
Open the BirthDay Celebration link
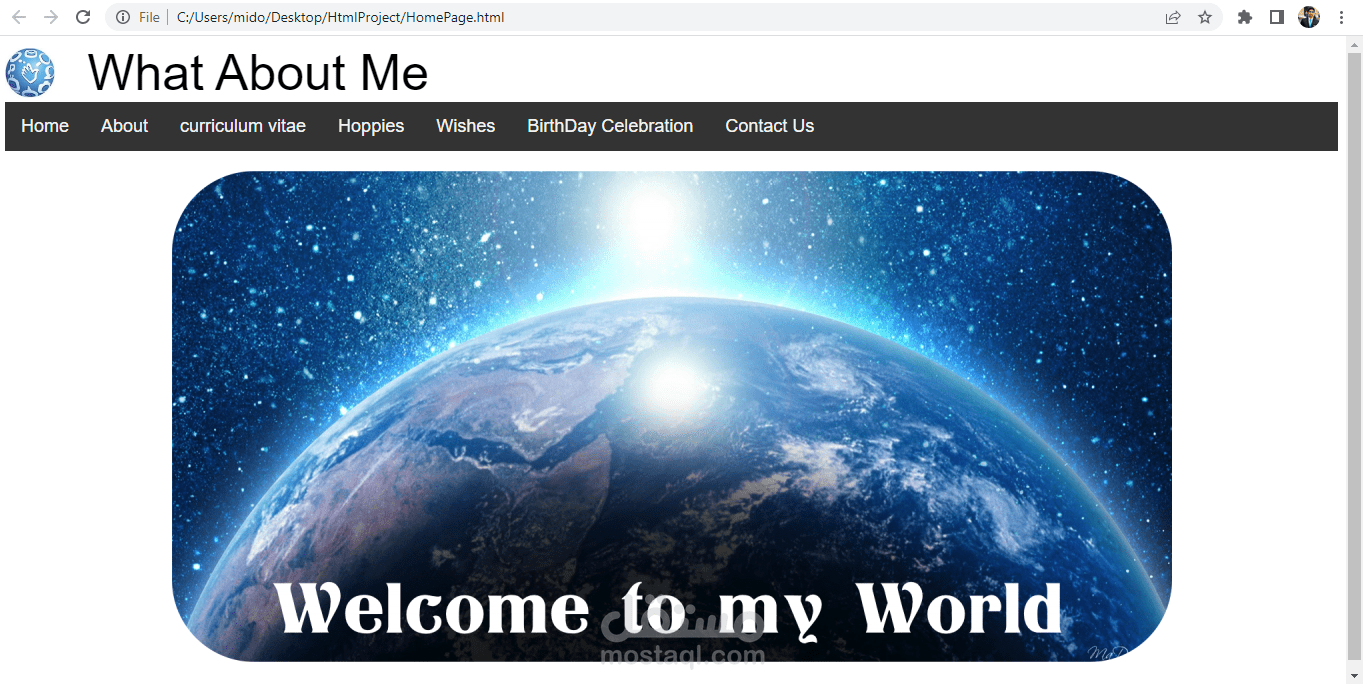tap(610, 126)
